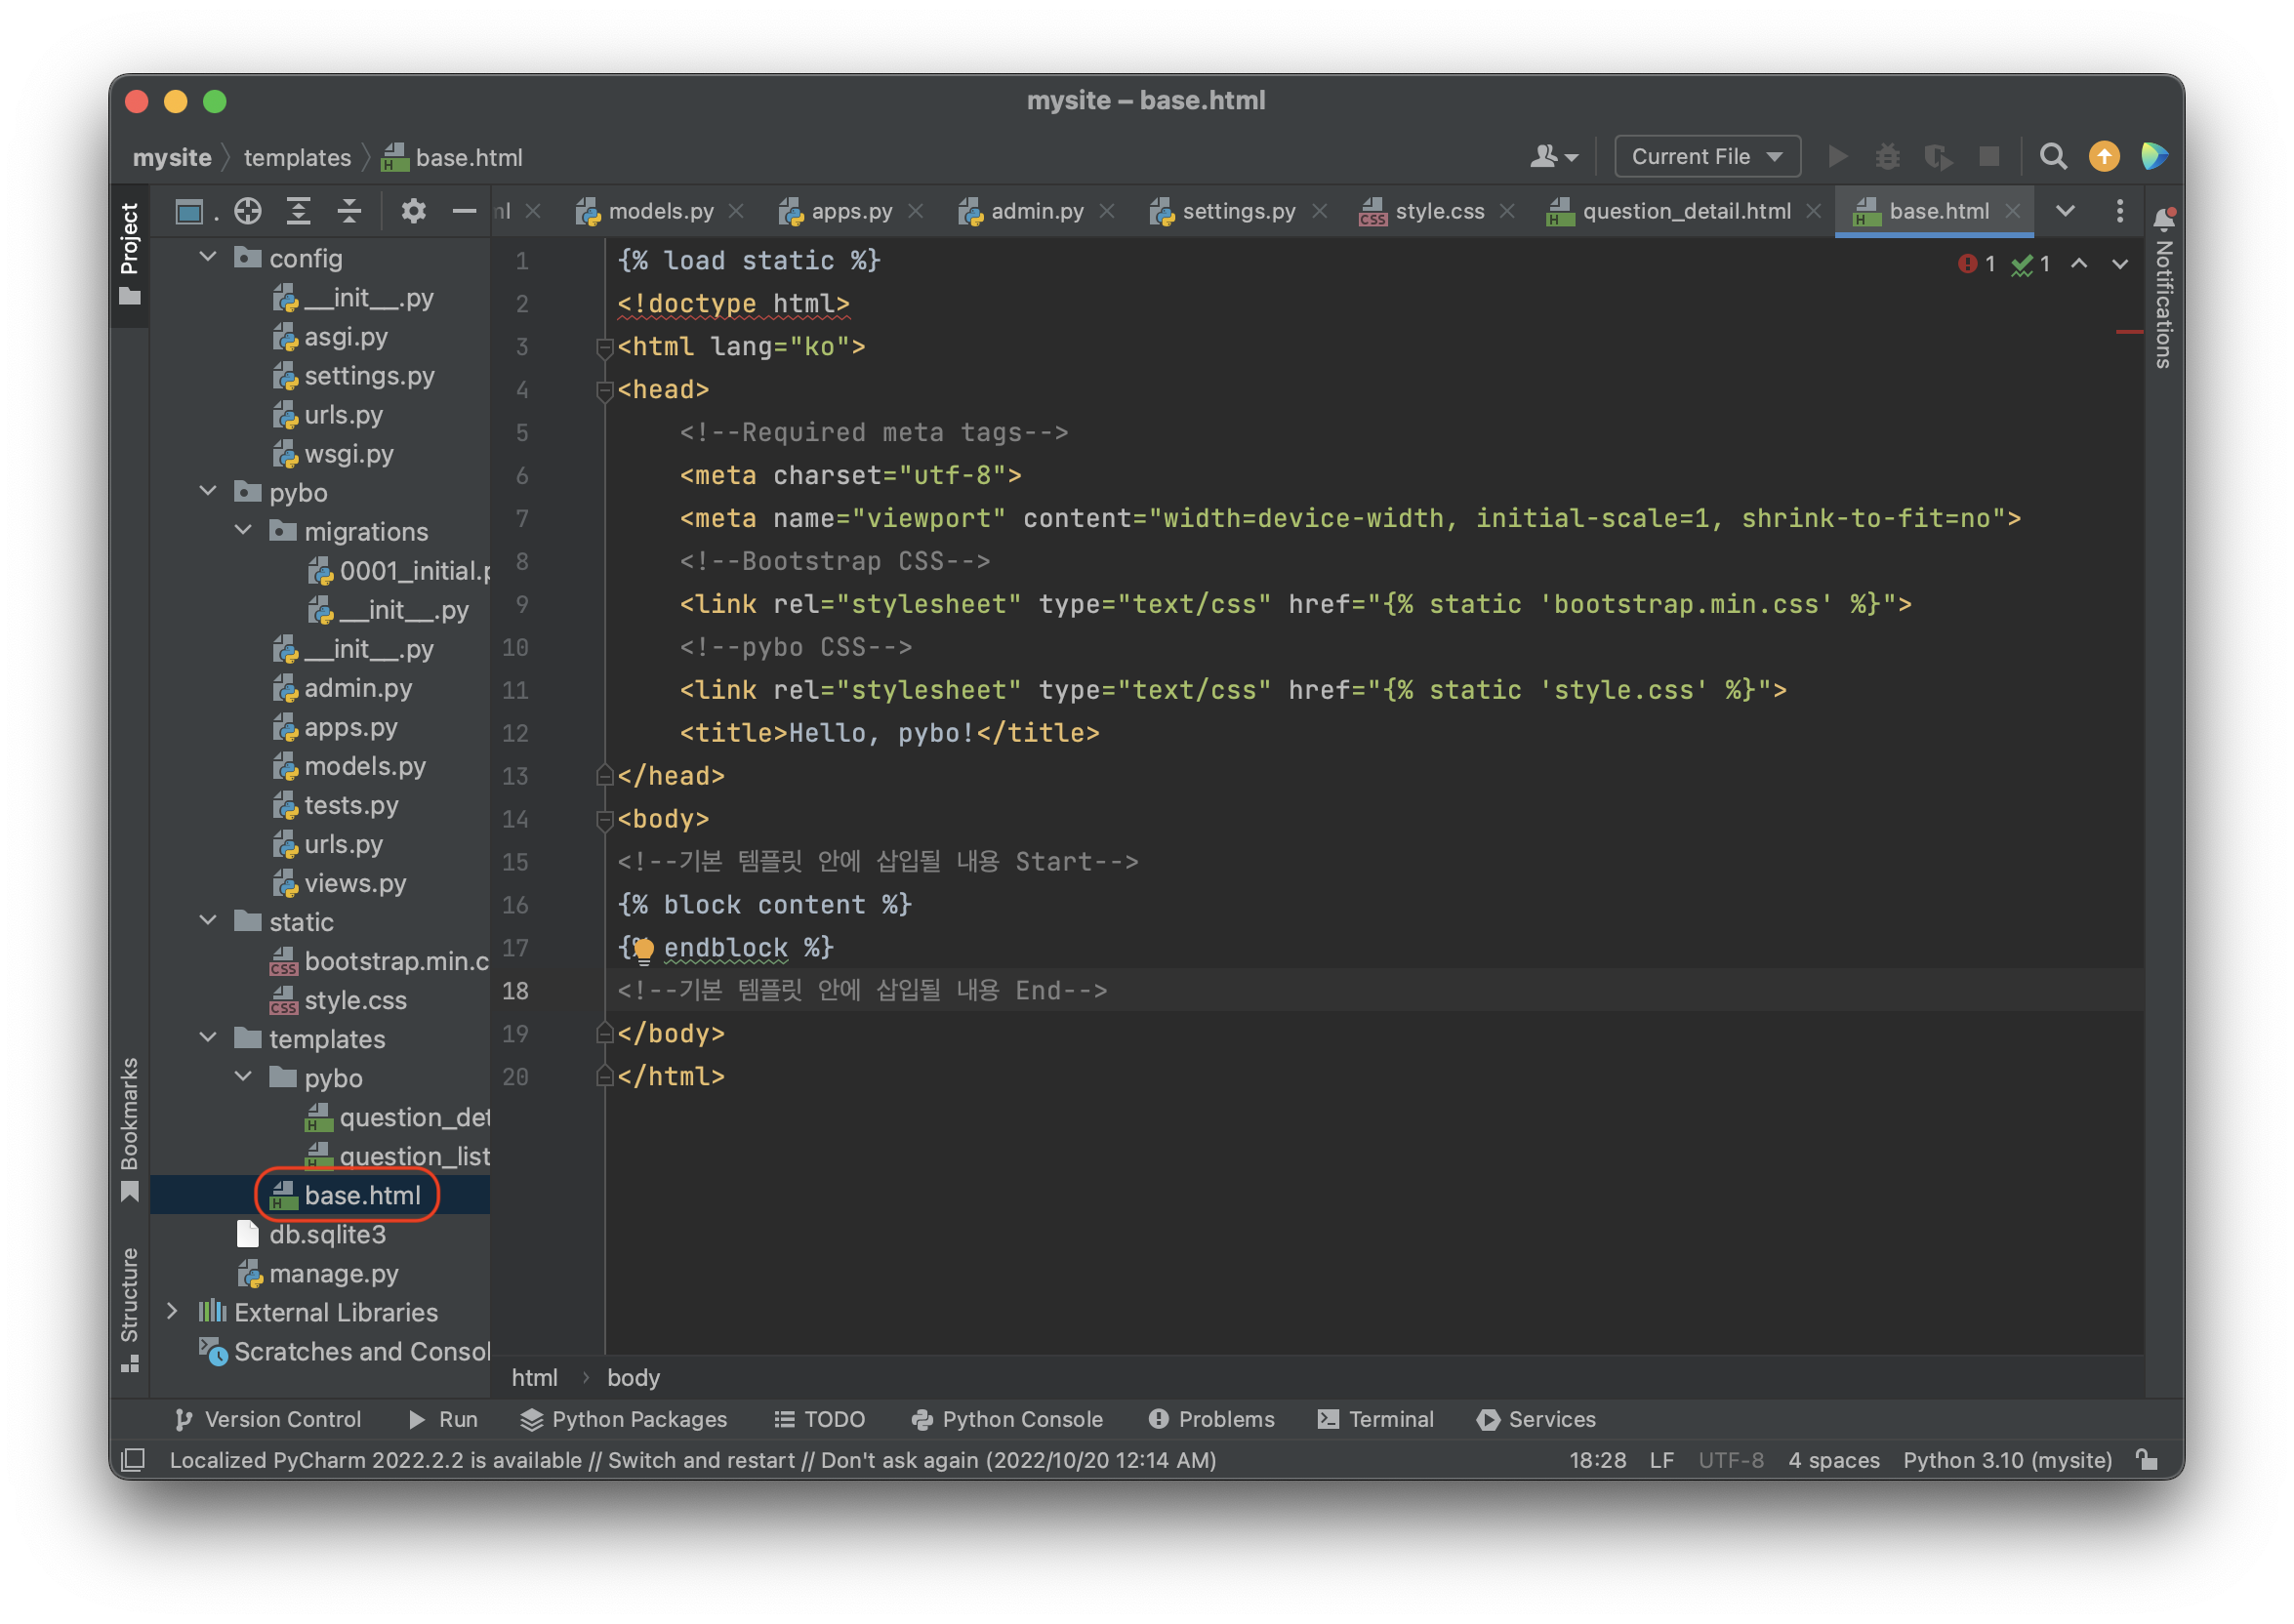Click Python 3.10 (mysite) interpreter selector
The width and height of the screenshot is (2294, 1624).
click(2006, 1460)
